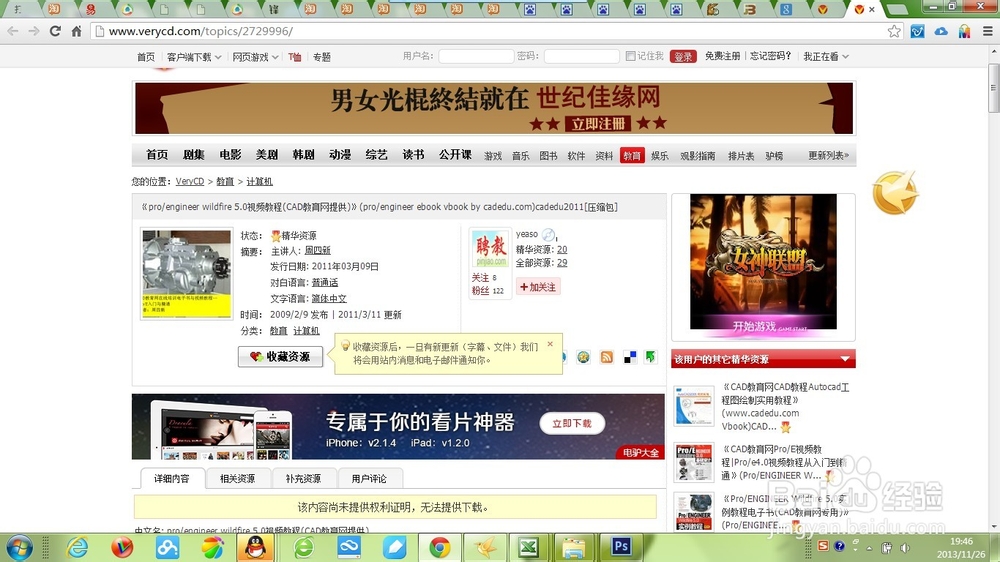The height and width of the screenshot is (562, 1000).
Task: Open the 普通话 language link
Action: (325, 283)
